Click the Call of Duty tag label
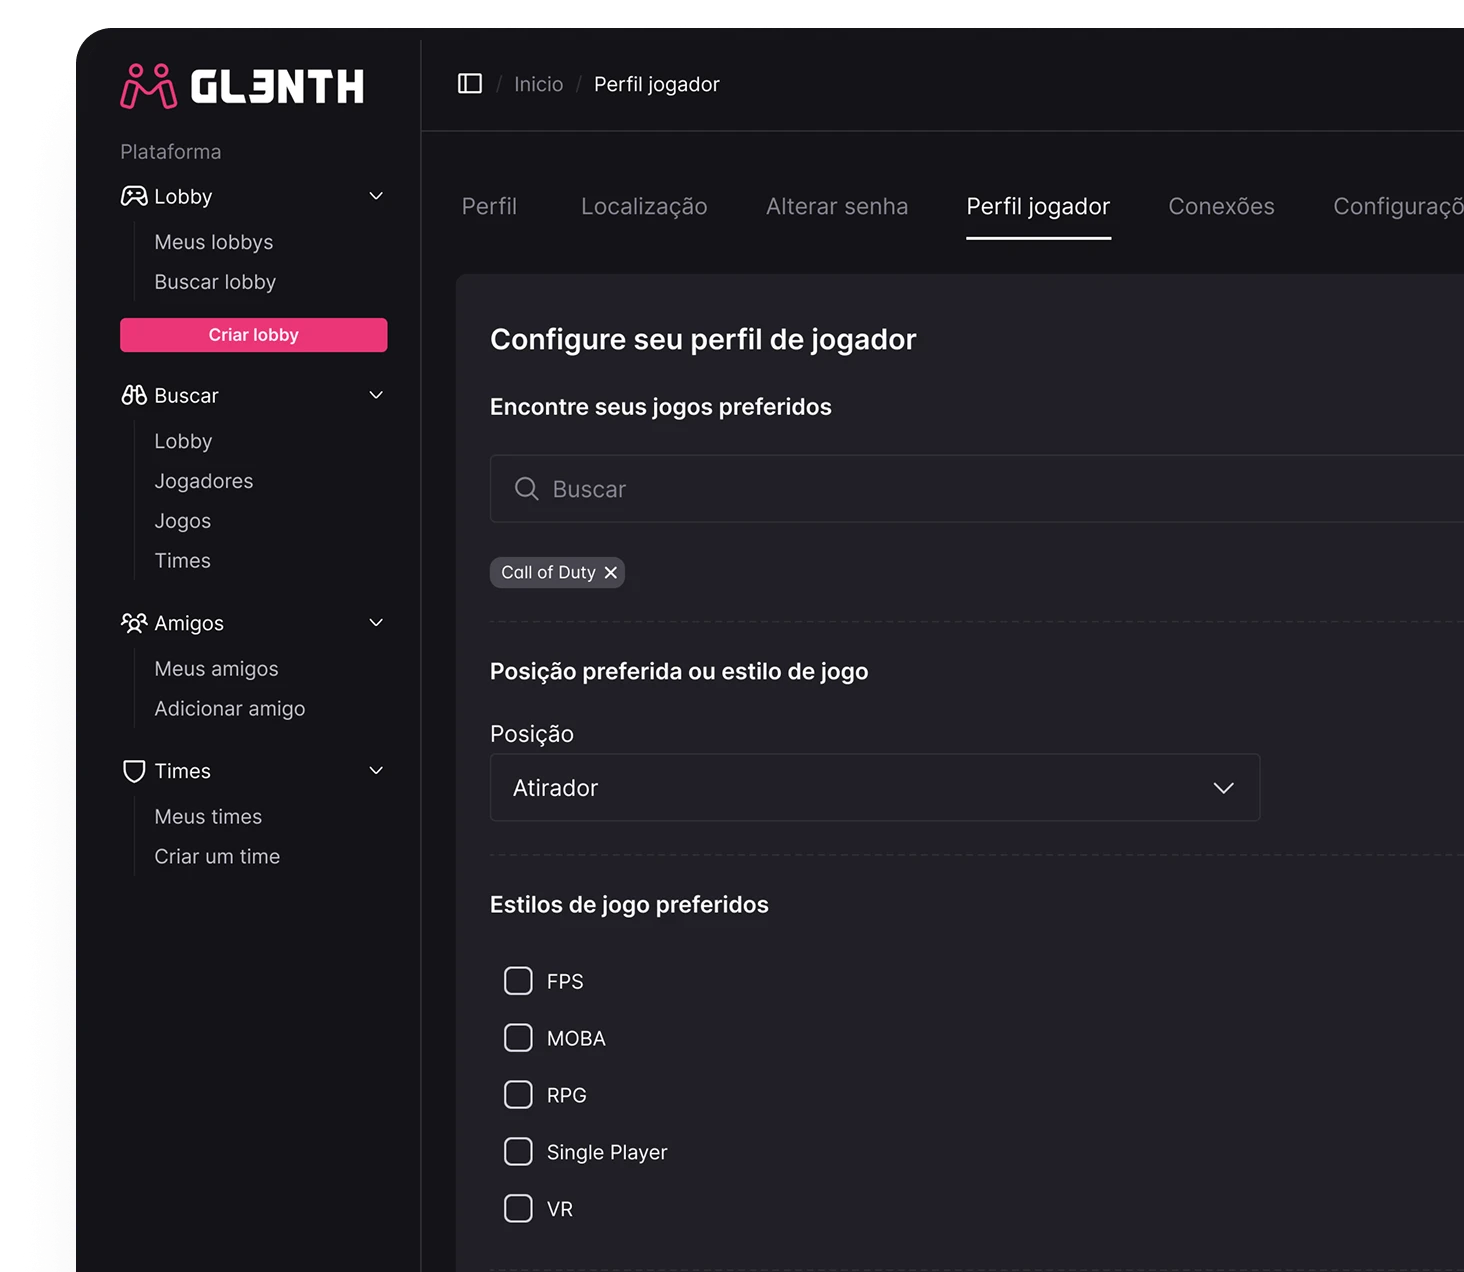1464x1272 pixels. click(548, 573)
